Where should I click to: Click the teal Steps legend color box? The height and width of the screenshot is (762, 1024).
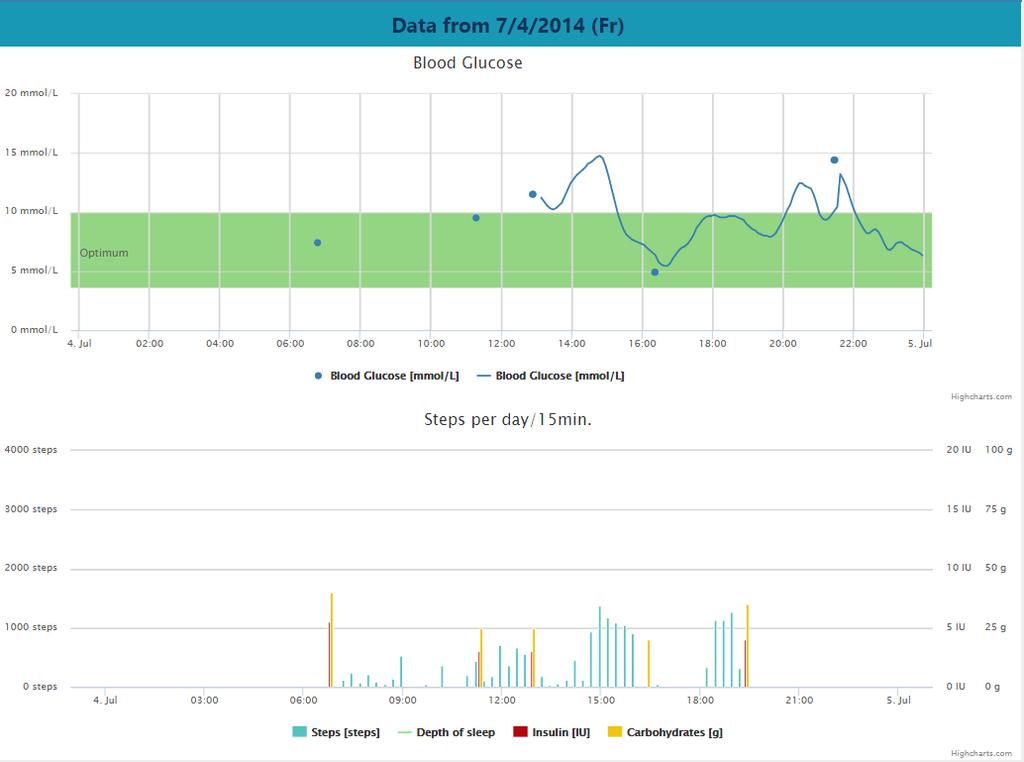299,732
